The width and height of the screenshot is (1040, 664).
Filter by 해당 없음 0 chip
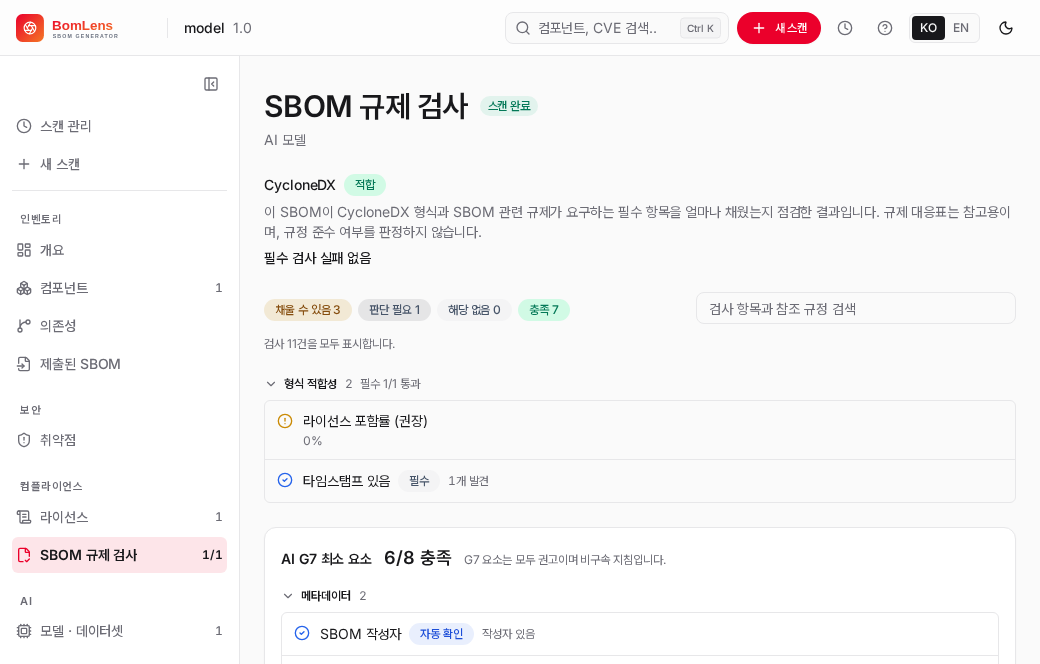pos(474,310)
